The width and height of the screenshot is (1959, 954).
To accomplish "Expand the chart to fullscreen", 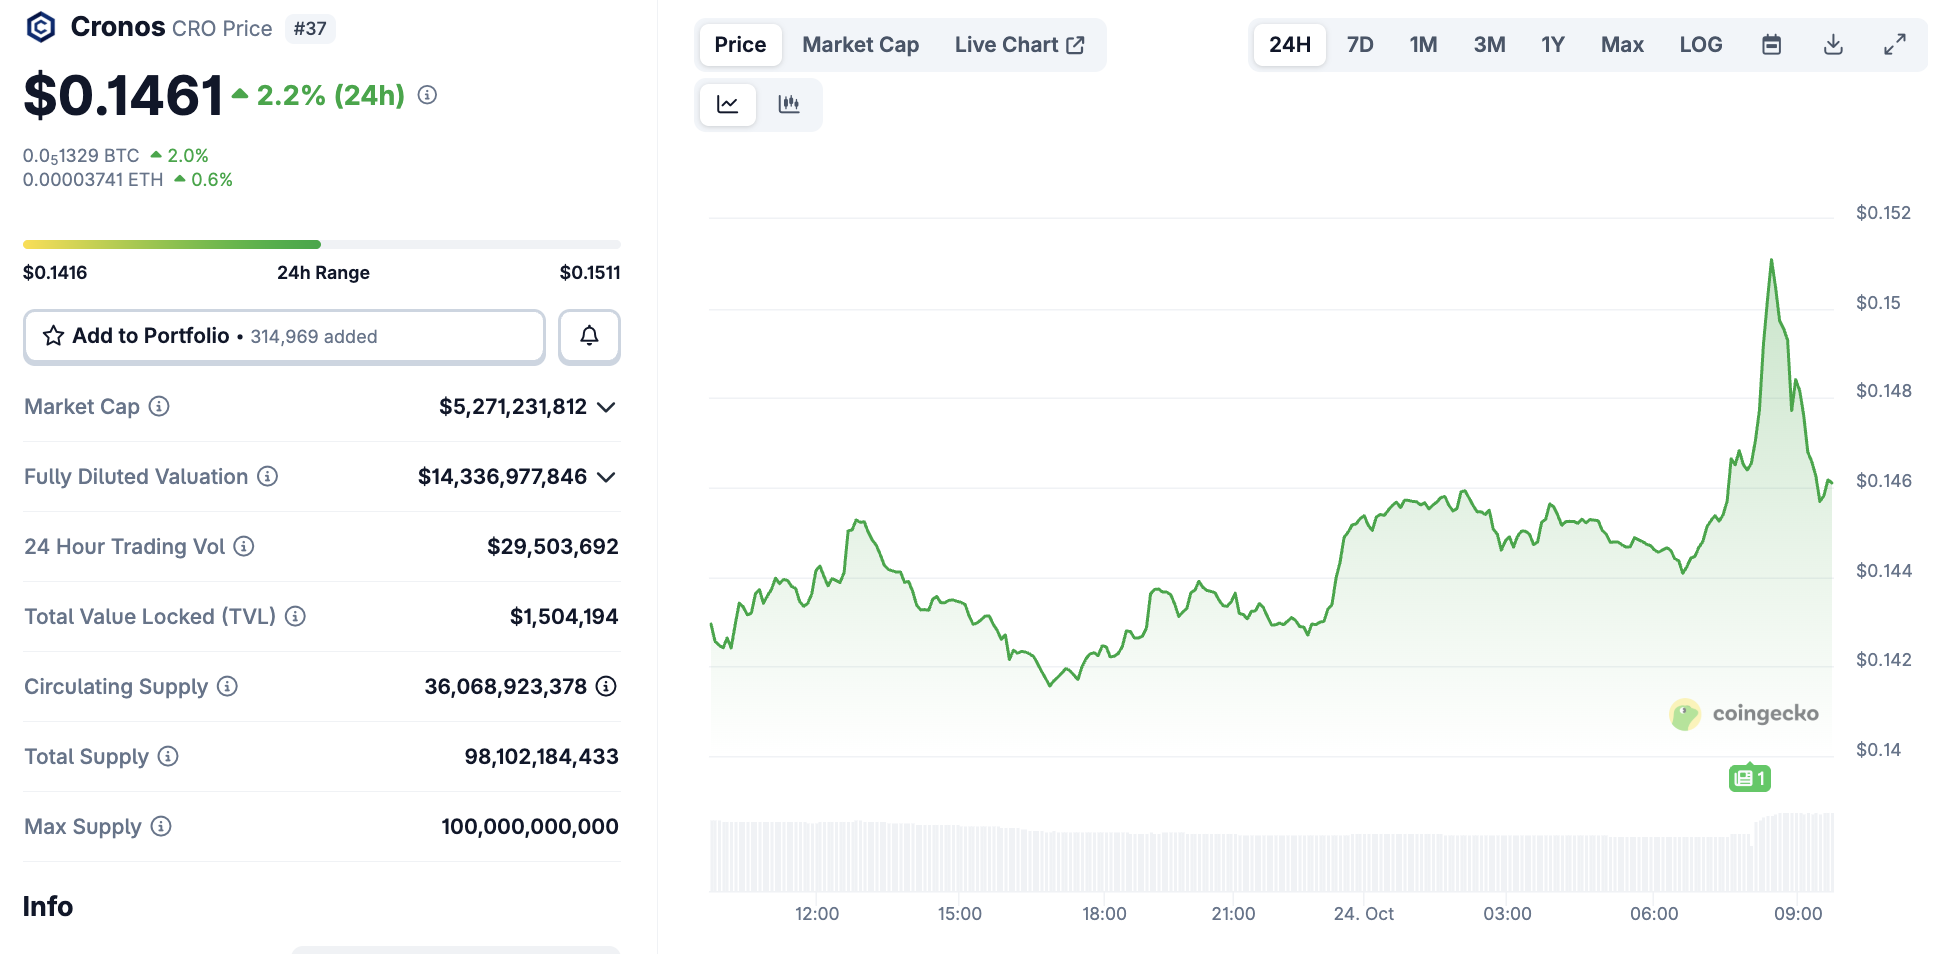I will pos(1895,44).
